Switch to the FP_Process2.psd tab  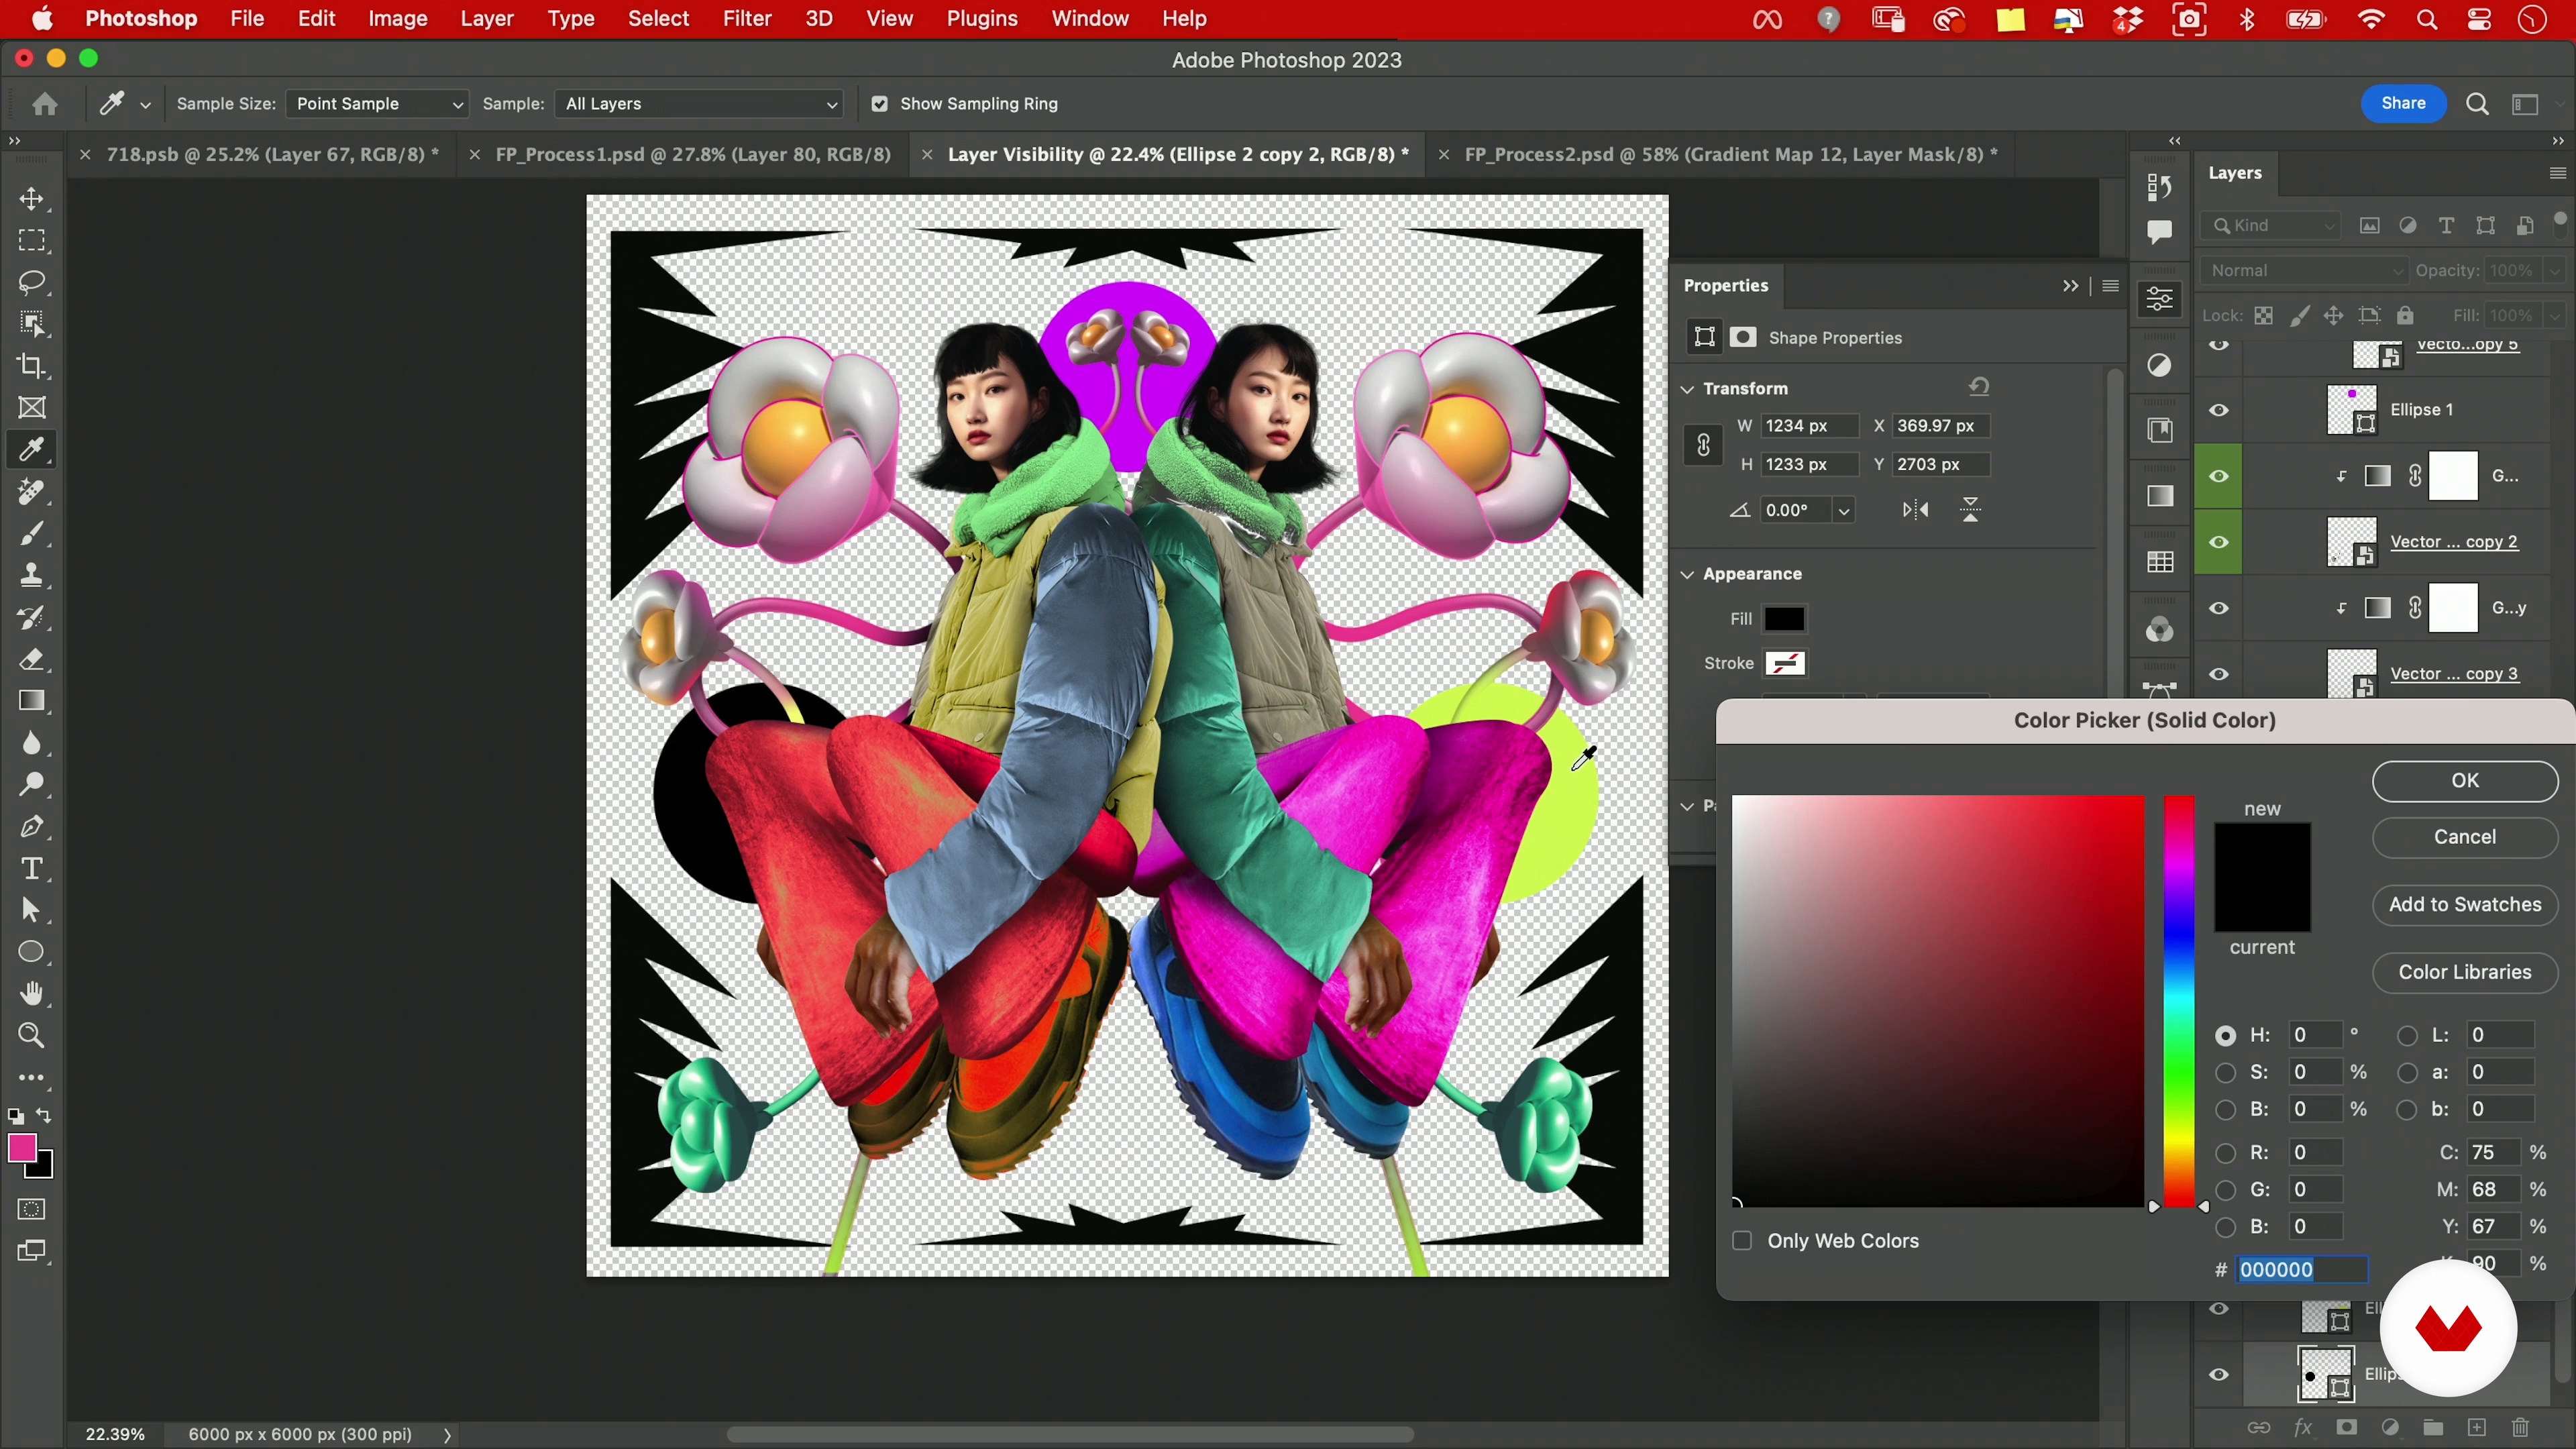coord(1729,155)
